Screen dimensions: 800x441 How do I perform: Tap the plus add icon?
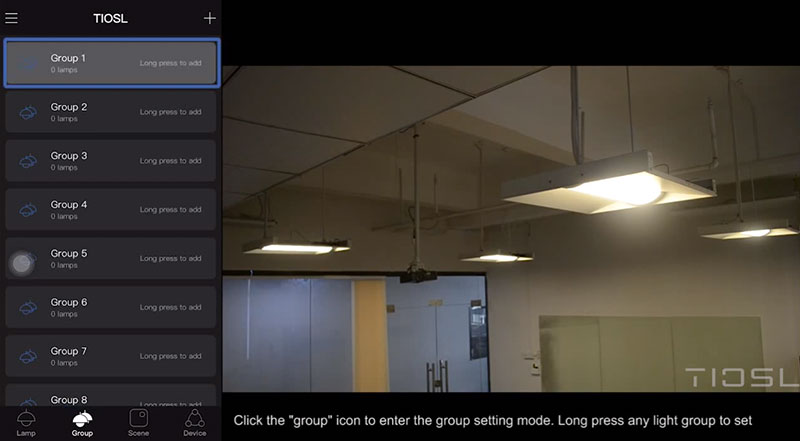[x=210, y=18]
